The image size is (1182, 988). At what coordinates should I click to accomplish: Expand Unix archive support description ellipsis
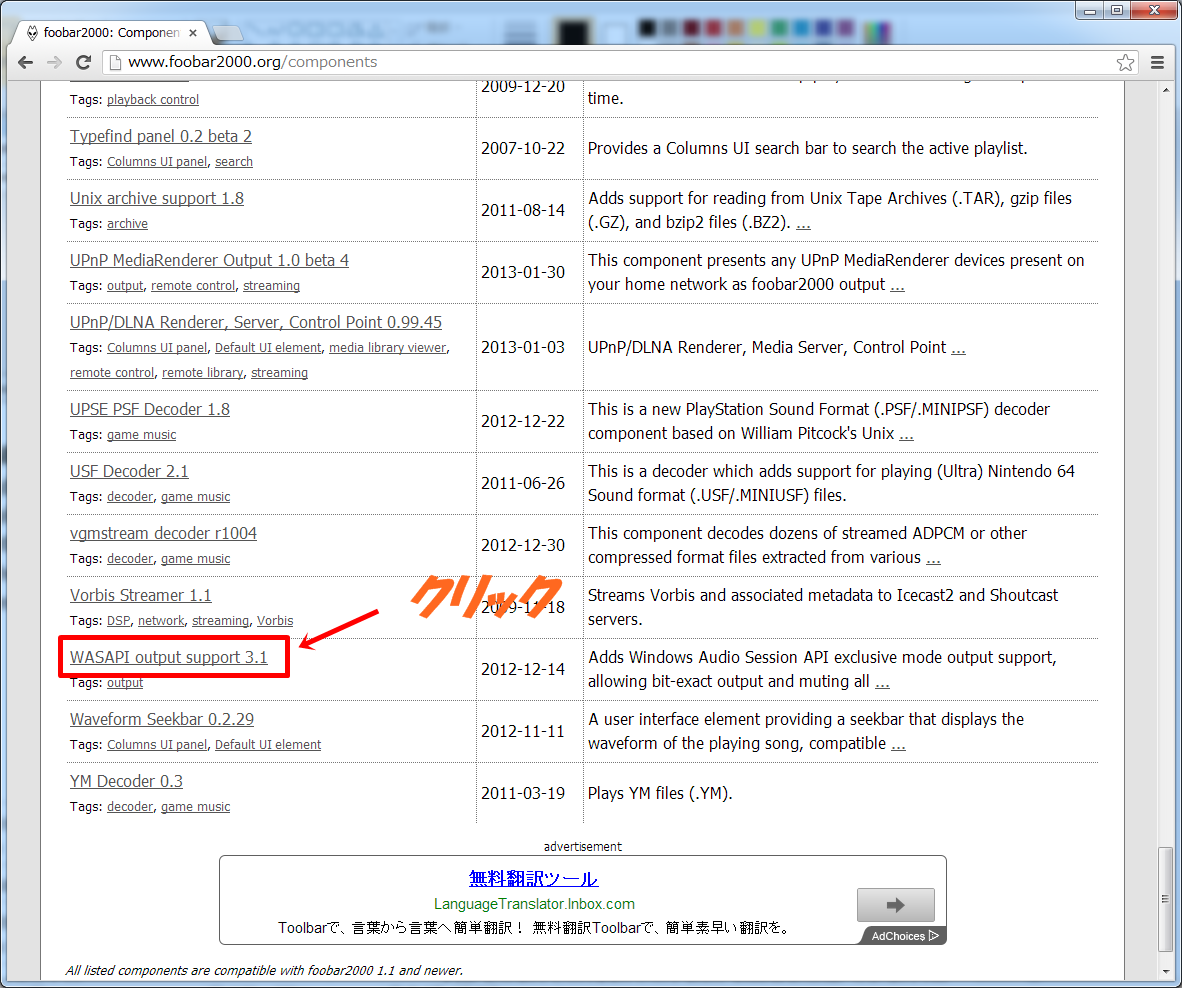coord(804,224)
